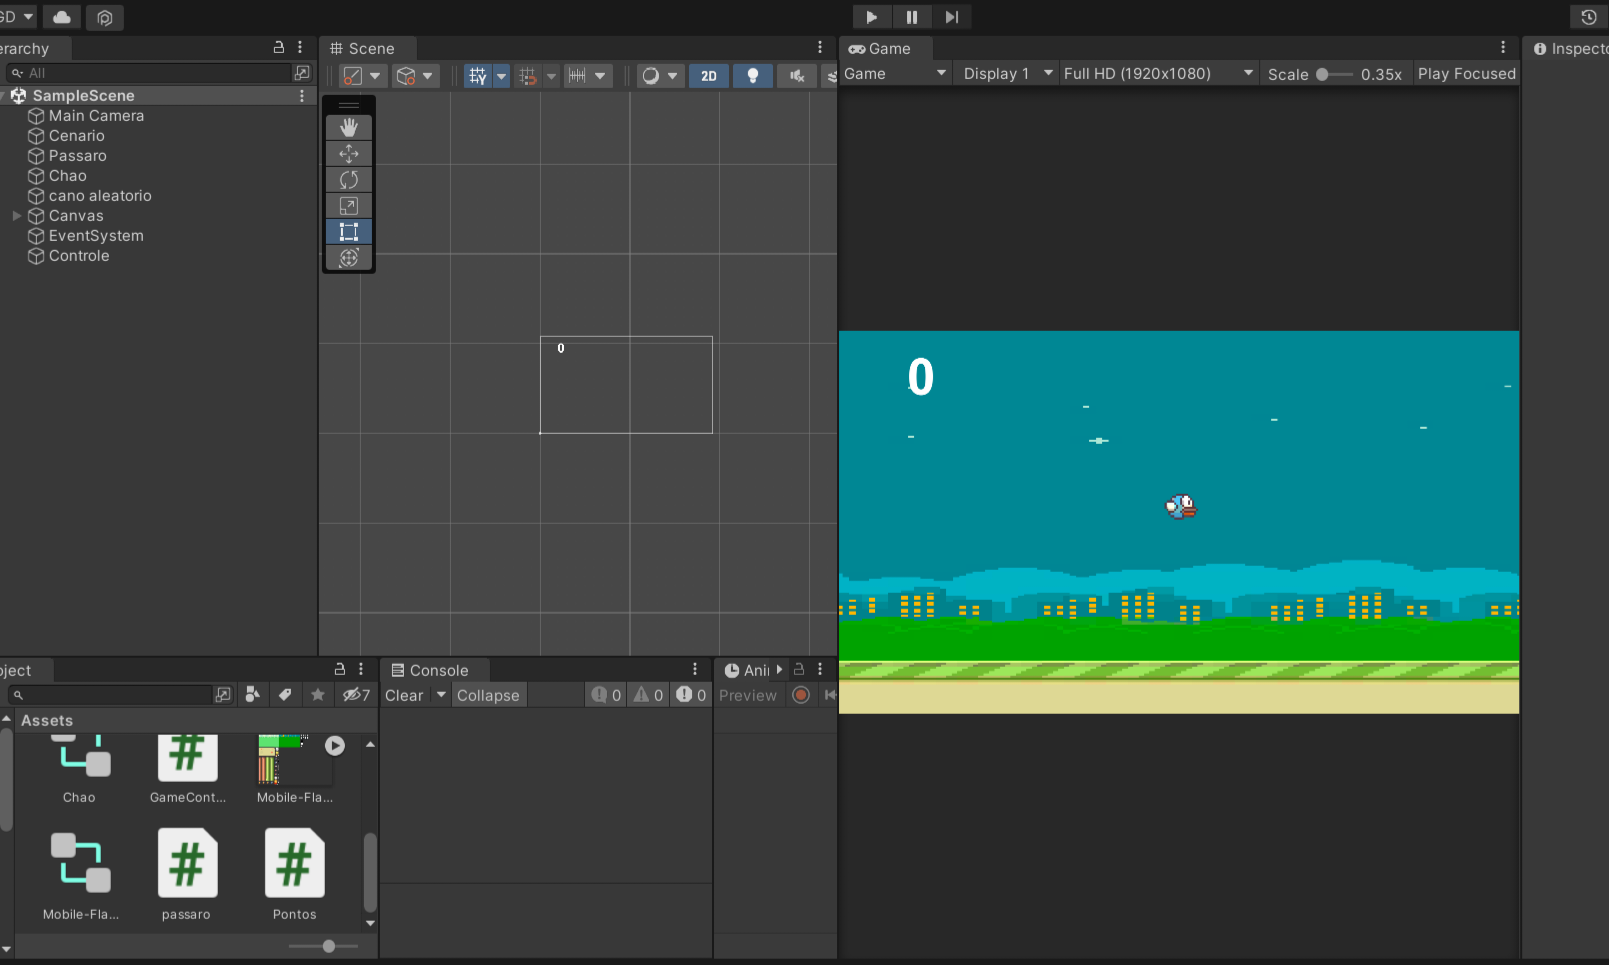
Task: Open the Play Focused dropdown
Action: click(x=1466, y=73)
